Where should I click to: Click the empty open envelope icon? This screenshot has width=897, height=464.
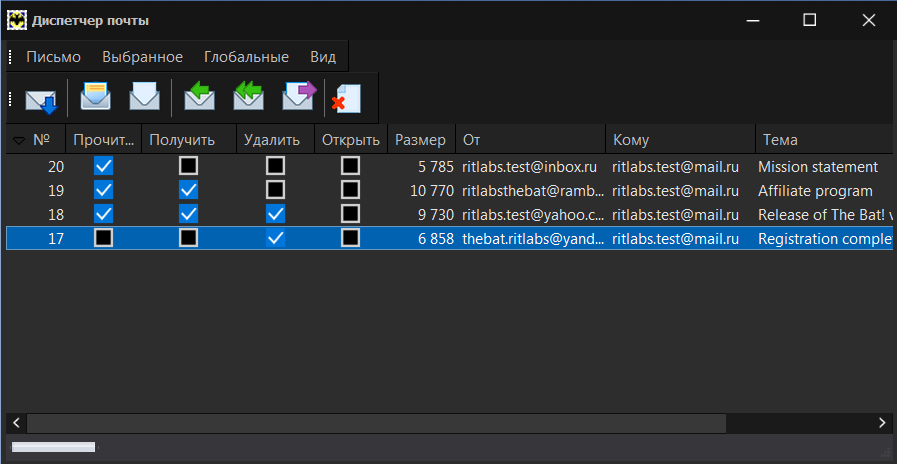click(144, 96)
